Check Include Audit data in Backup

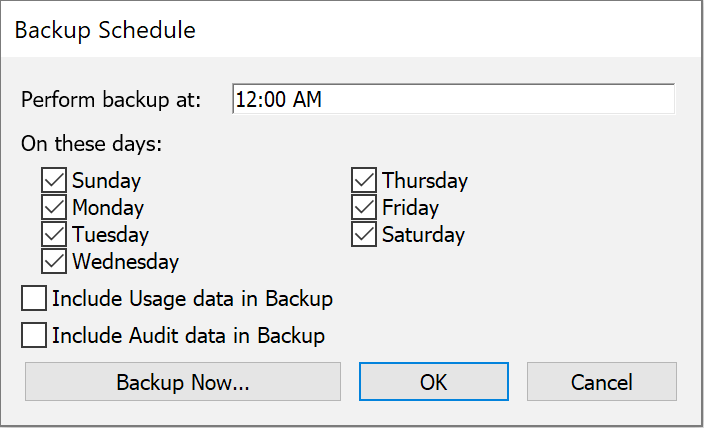35,335
